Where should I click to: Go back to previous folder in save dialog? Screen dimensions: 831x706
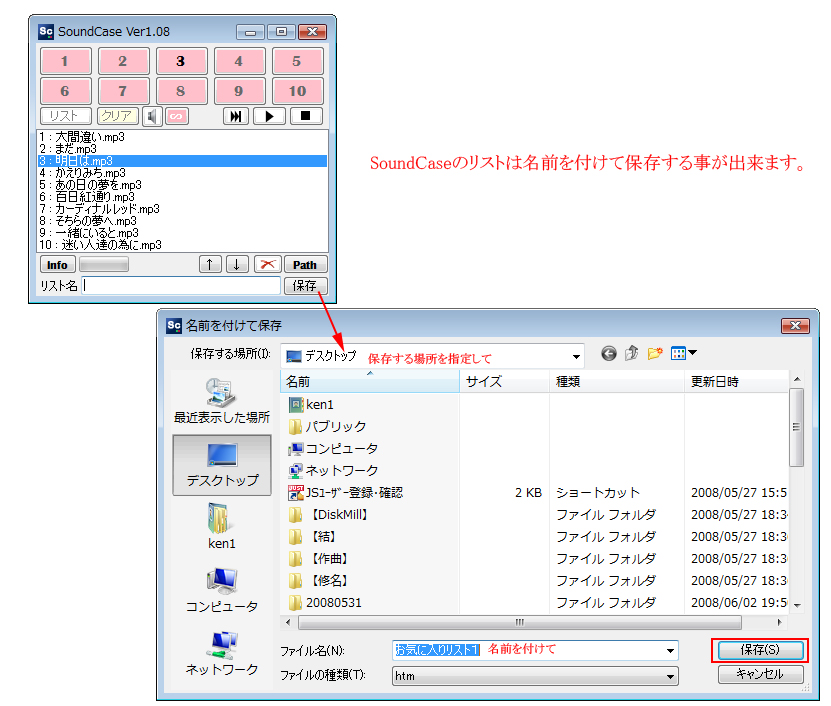point(609,354)
